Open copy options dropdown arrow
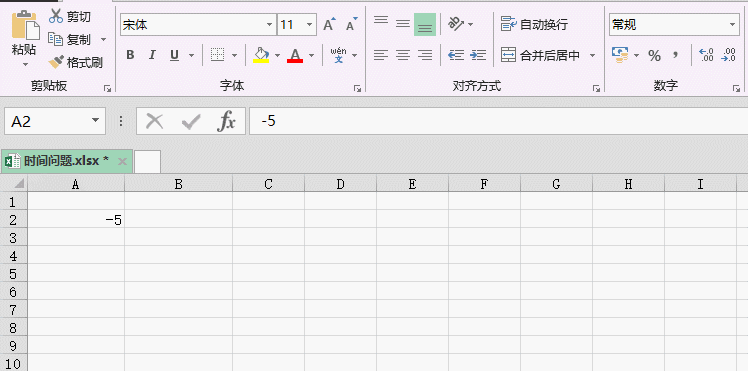This screenshot has height=371, width=748. [x=104, y=40]
